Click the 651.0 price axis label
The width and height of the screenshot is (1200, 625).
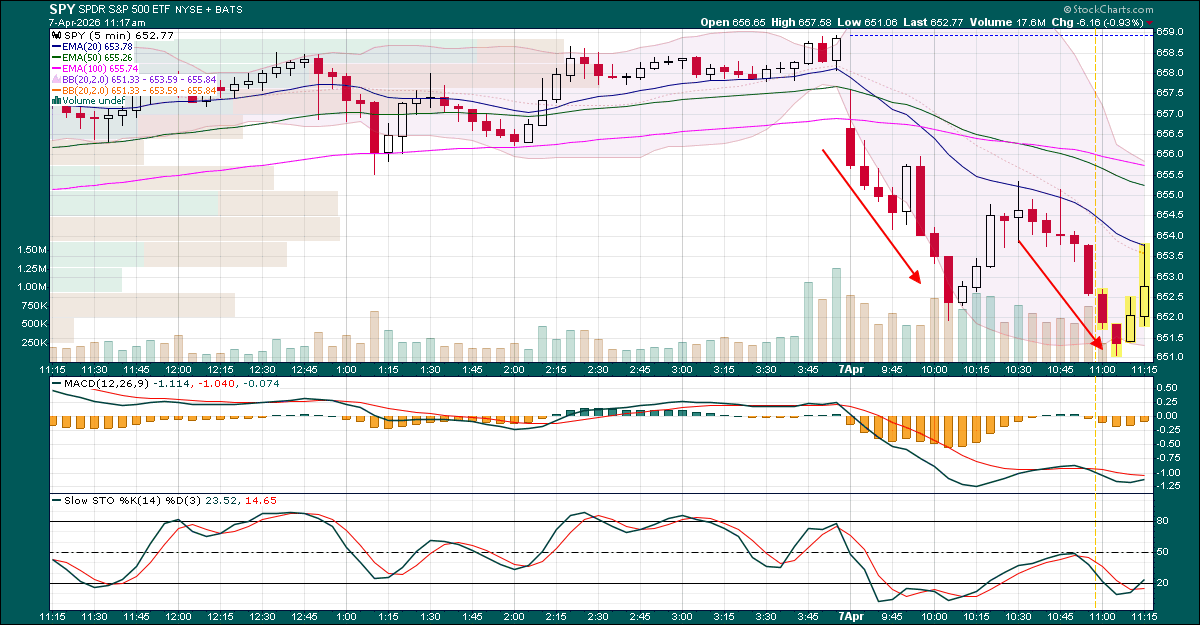(x=1169, y=357)
